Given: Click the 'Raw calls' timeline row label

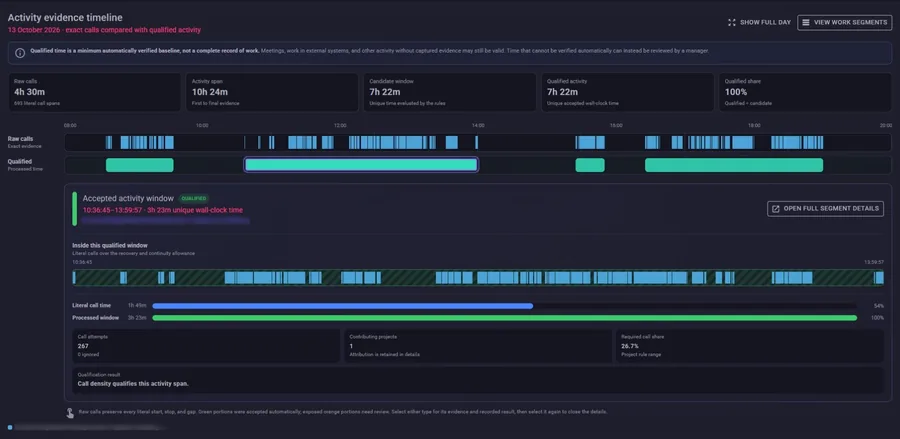Looking at the screenshot, I should 20,139.
